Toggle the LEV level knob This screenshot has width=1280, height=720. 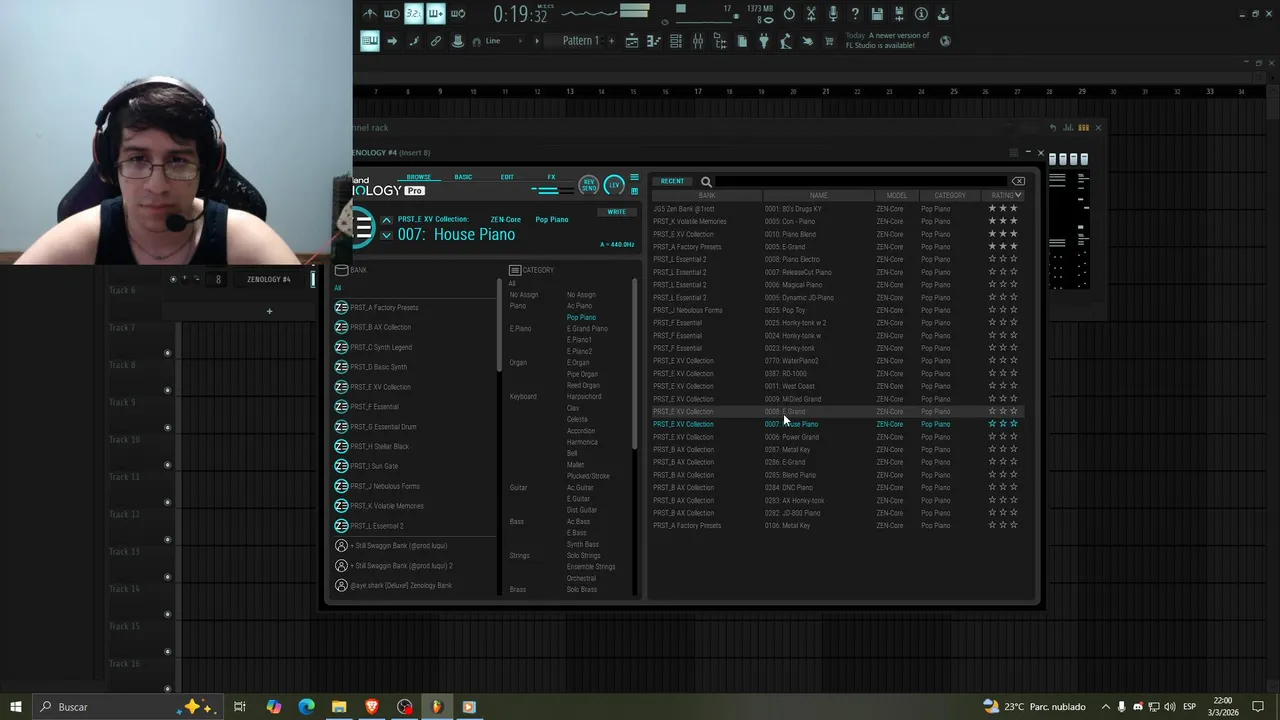(614, 185)
